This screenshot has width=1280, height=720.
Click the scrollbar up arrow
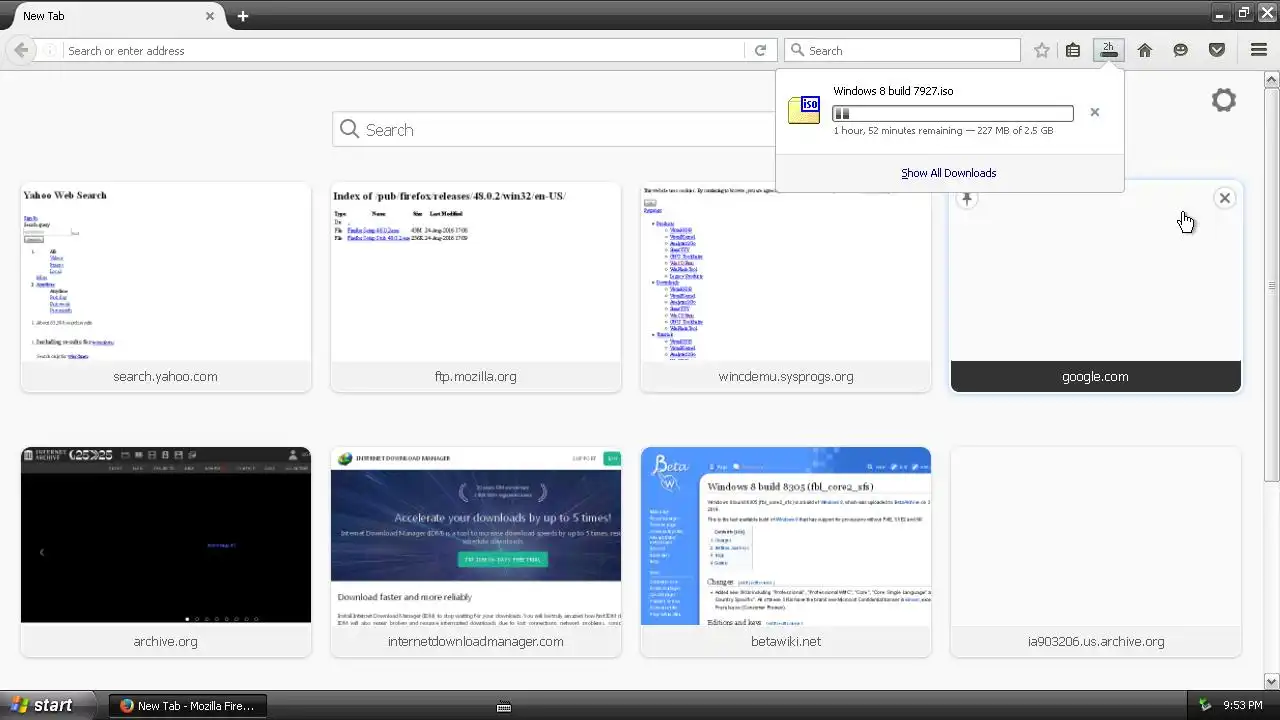point(1271,79)
